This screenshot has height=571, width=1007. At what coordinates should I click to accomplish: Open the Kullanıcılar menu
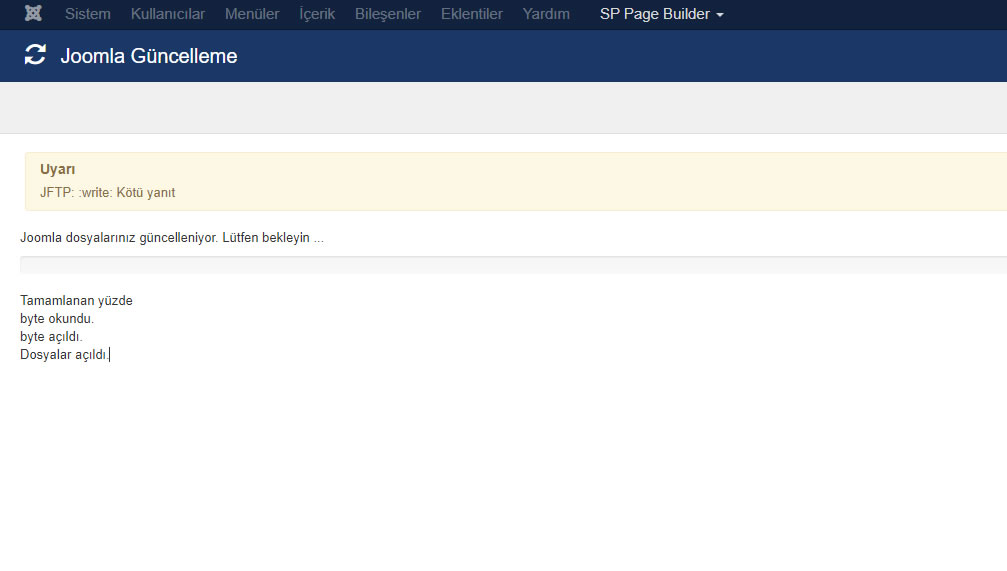tap(168, 14)
